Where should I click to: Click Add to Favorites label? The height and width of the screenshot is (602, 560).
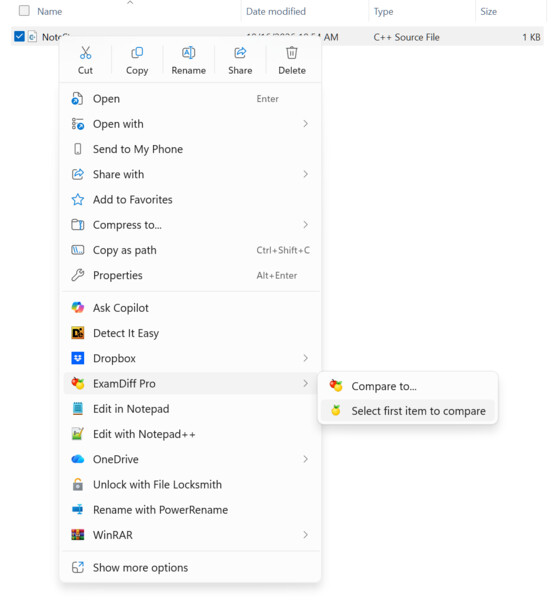(133, 200)
